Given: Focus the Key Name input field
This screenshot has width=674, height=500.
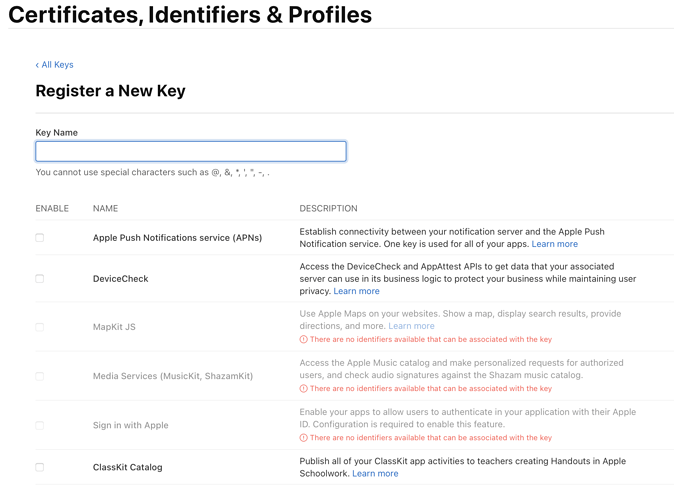Looking at the screenshot, I should [191, 151].
